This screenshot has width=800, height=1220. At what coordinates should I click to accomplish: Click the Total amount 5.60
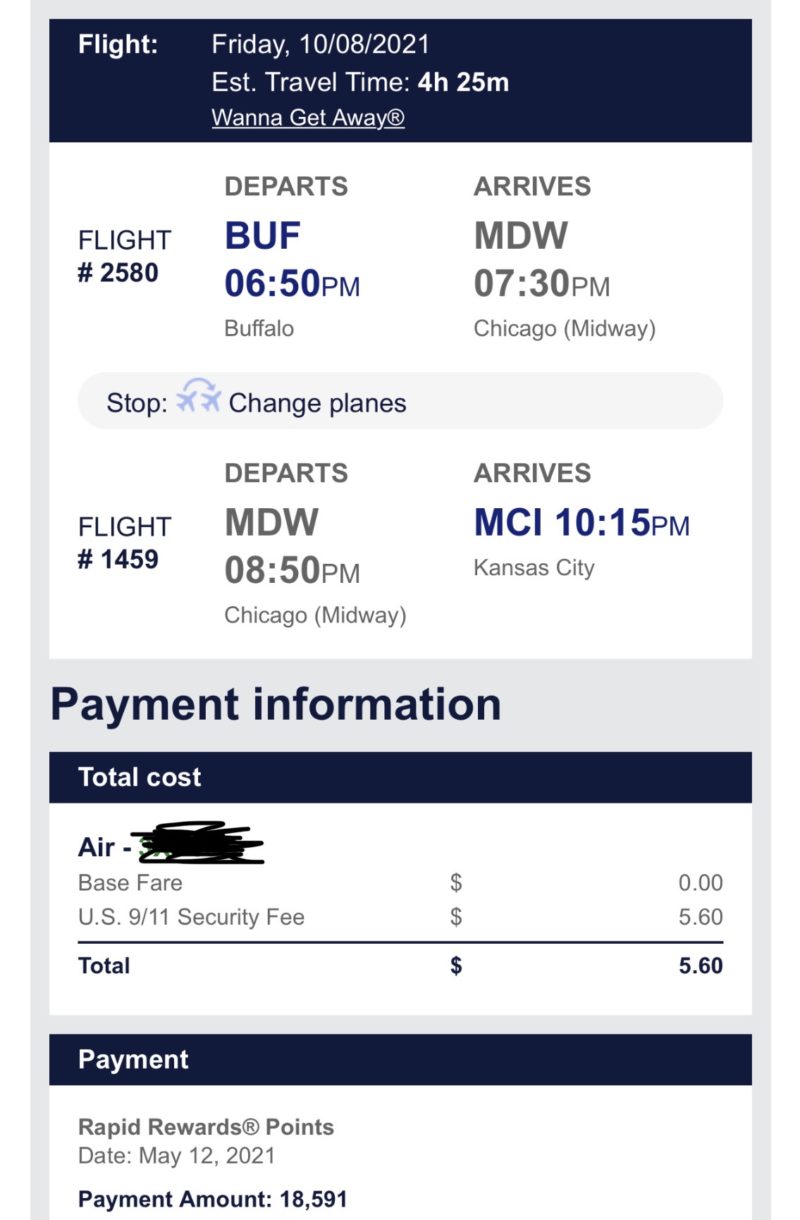(700, 966)
